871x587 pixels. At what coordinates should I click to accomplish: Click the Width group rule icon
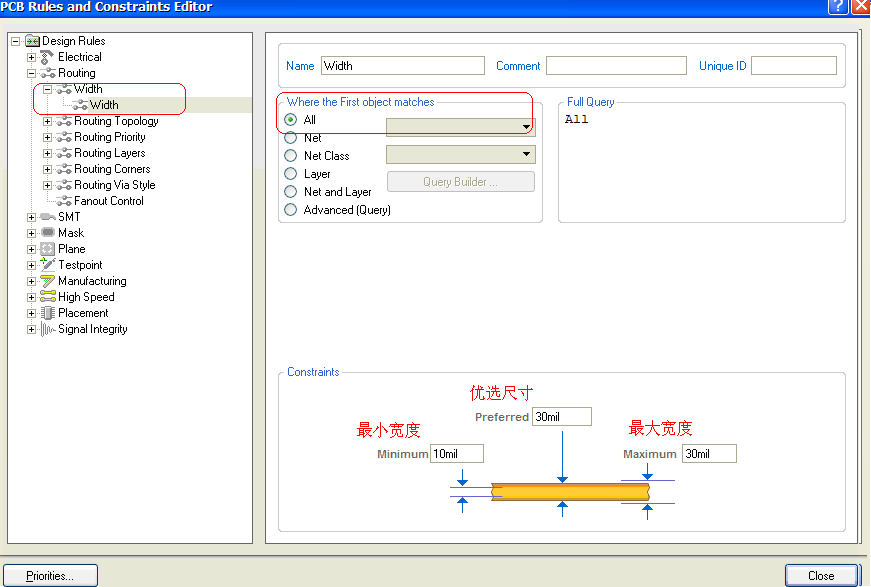click(64, 89)
